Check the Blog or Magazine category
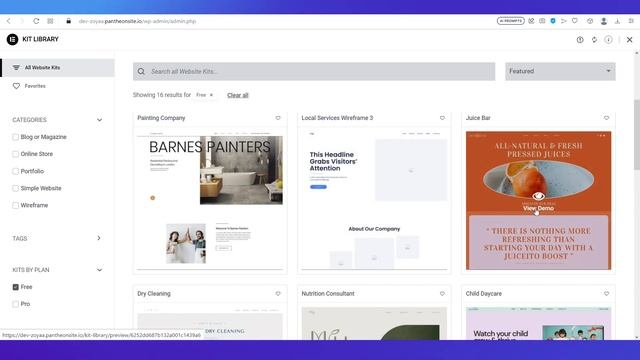640x360 pixels. 16,137
